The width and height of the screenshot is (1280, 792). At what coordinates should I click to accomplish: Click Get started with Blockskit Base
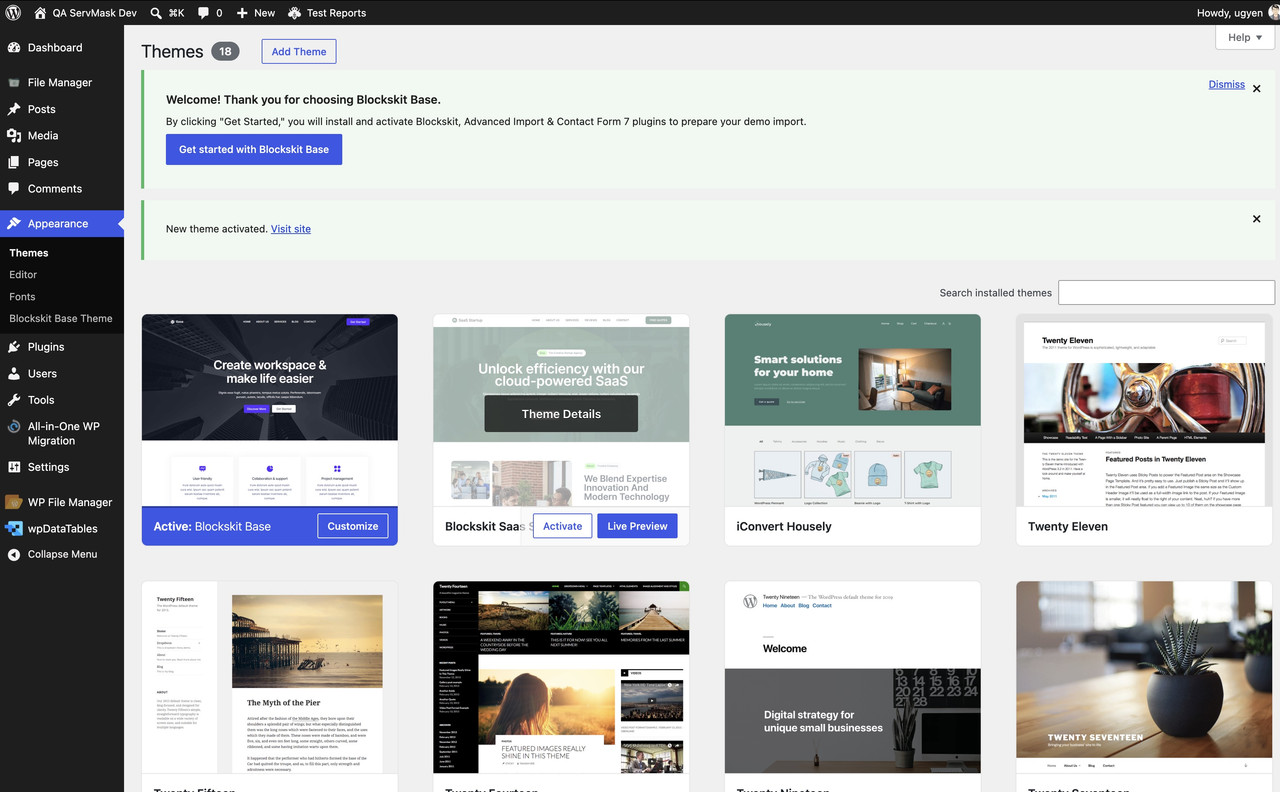pos(254,150)
